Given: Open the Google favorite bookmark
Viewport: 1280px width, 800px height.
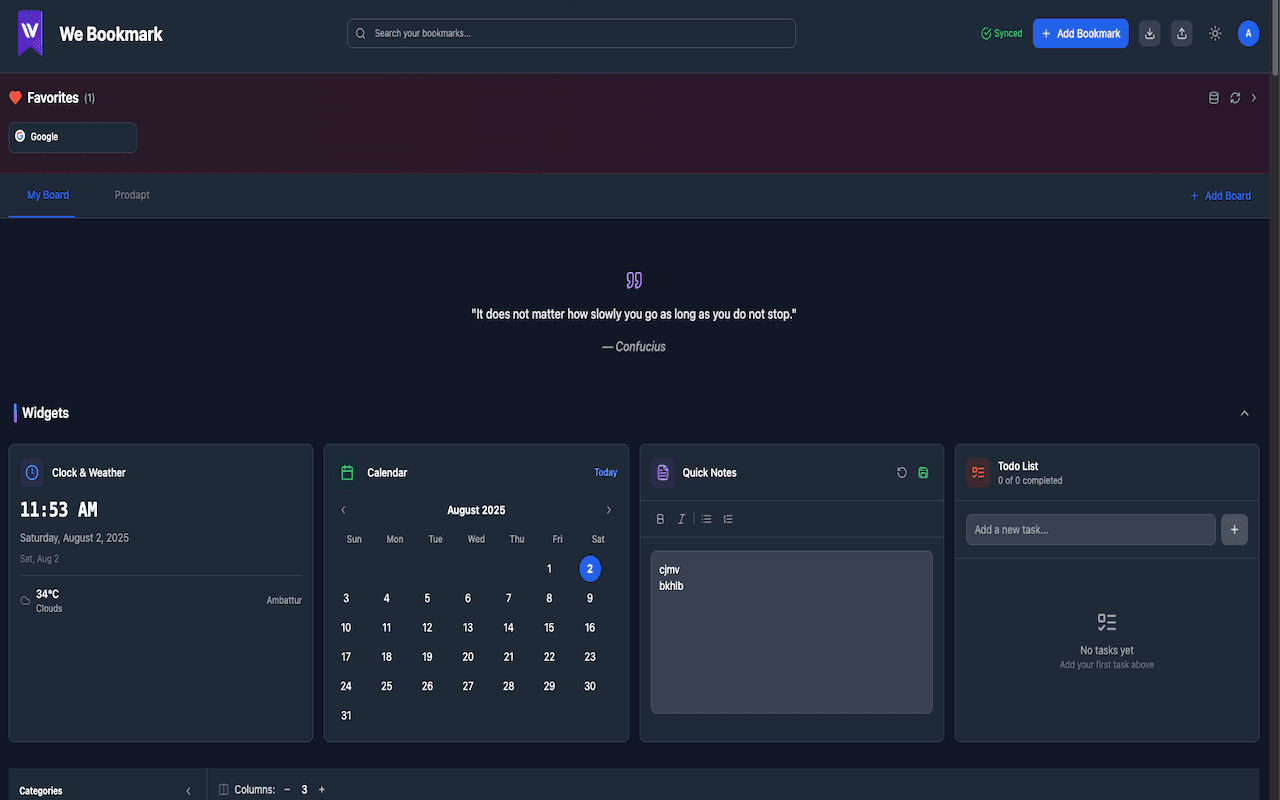Looking at the screenshot, I should (x=73, y=137).
